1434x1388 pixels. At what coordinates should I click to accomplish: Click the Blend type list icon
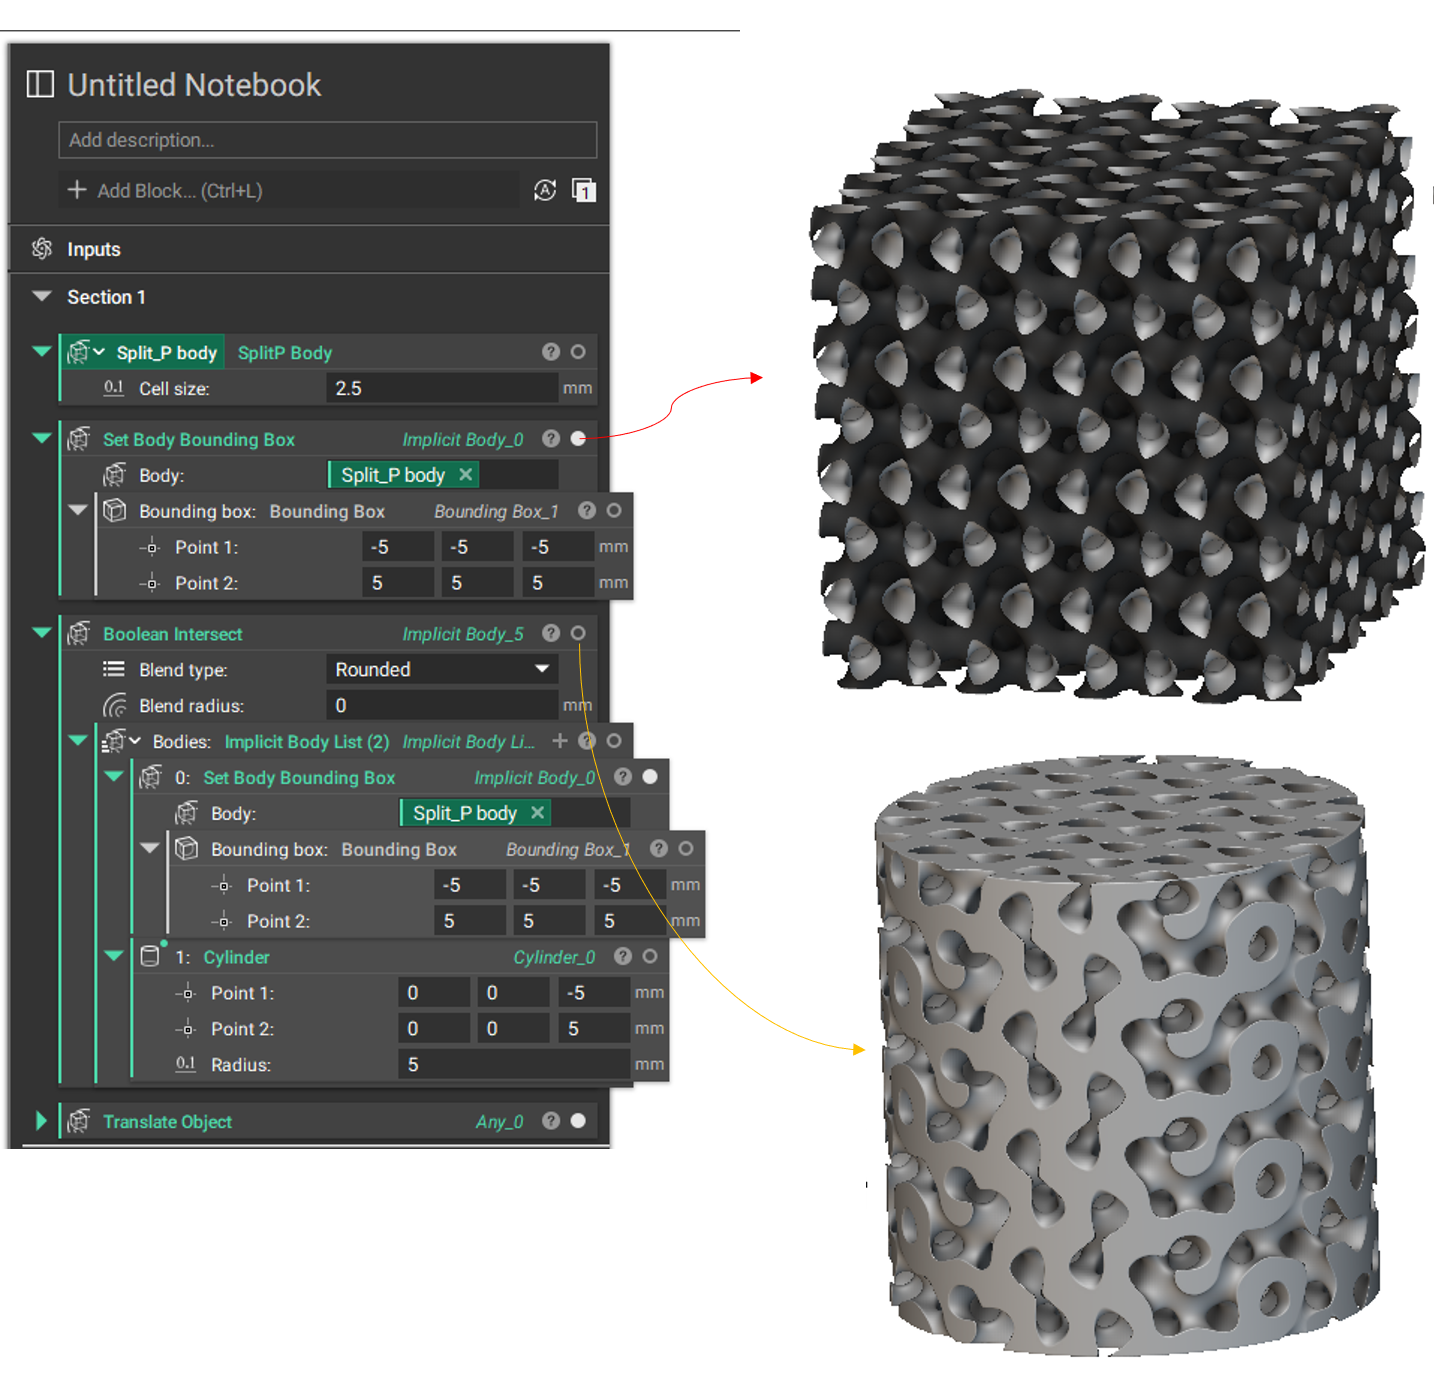click(114, 670)
